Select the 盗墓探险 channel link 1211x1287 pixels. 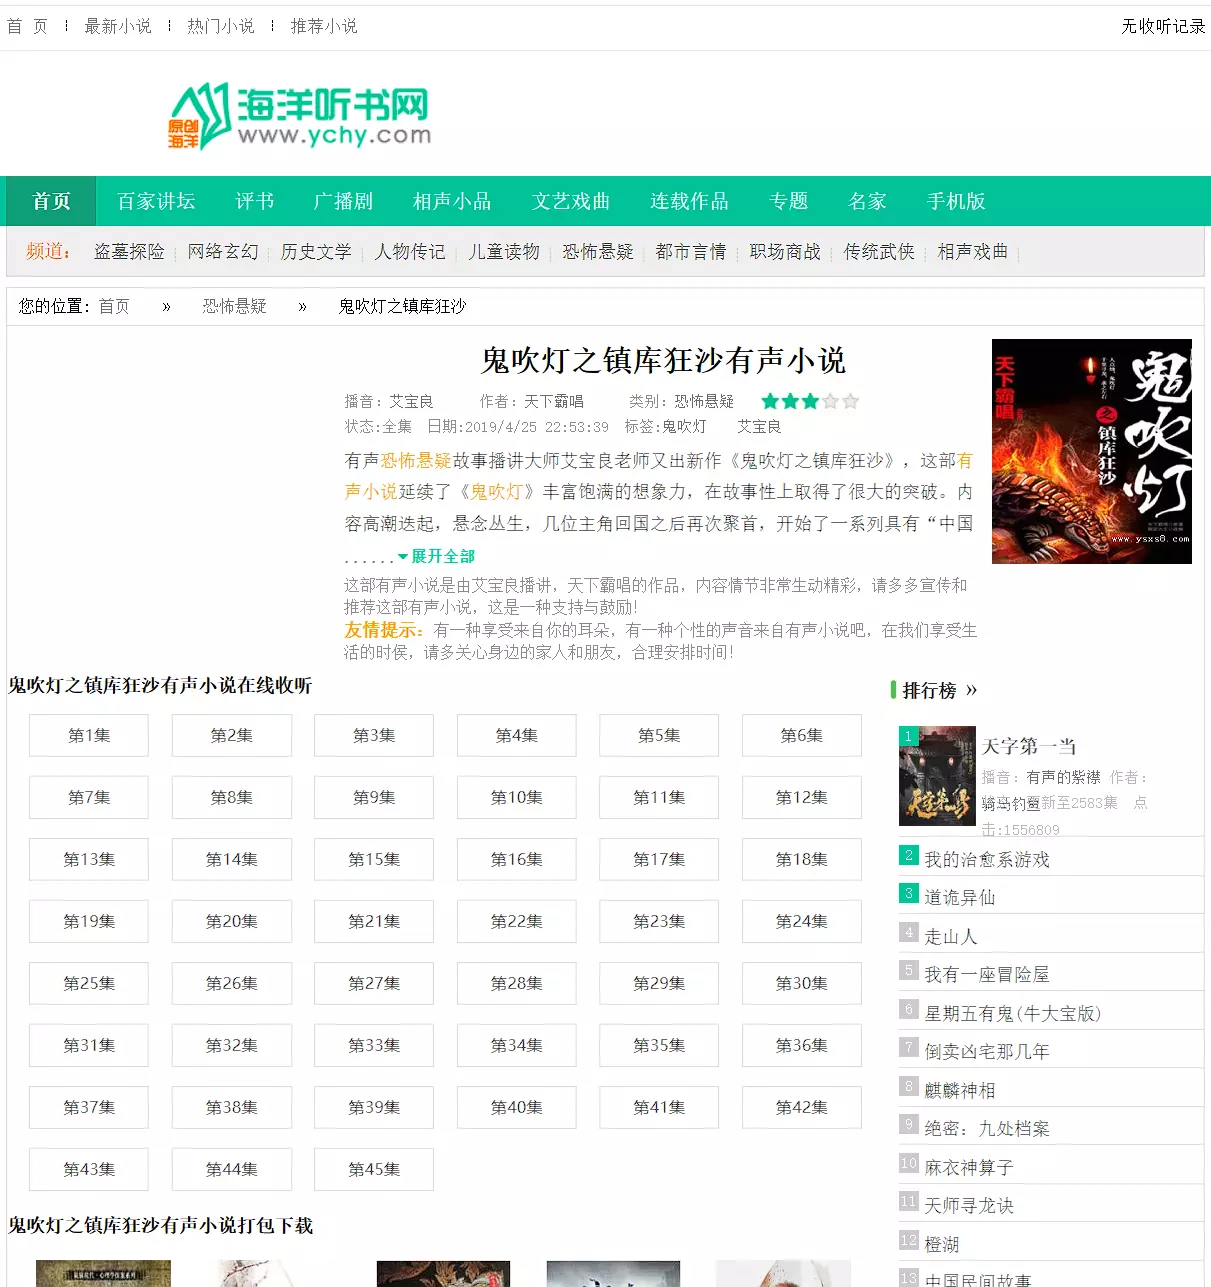(129, 252)
